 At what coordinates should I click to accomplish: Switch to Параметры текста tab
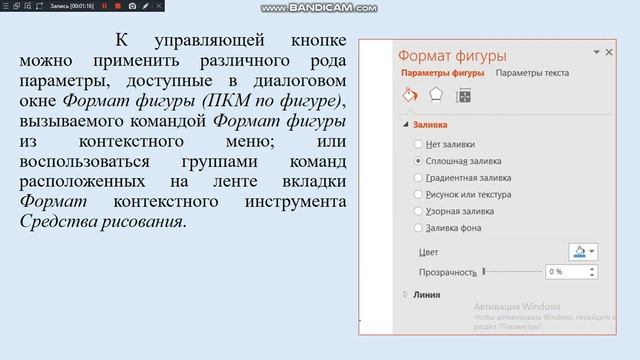click(532, 73)
